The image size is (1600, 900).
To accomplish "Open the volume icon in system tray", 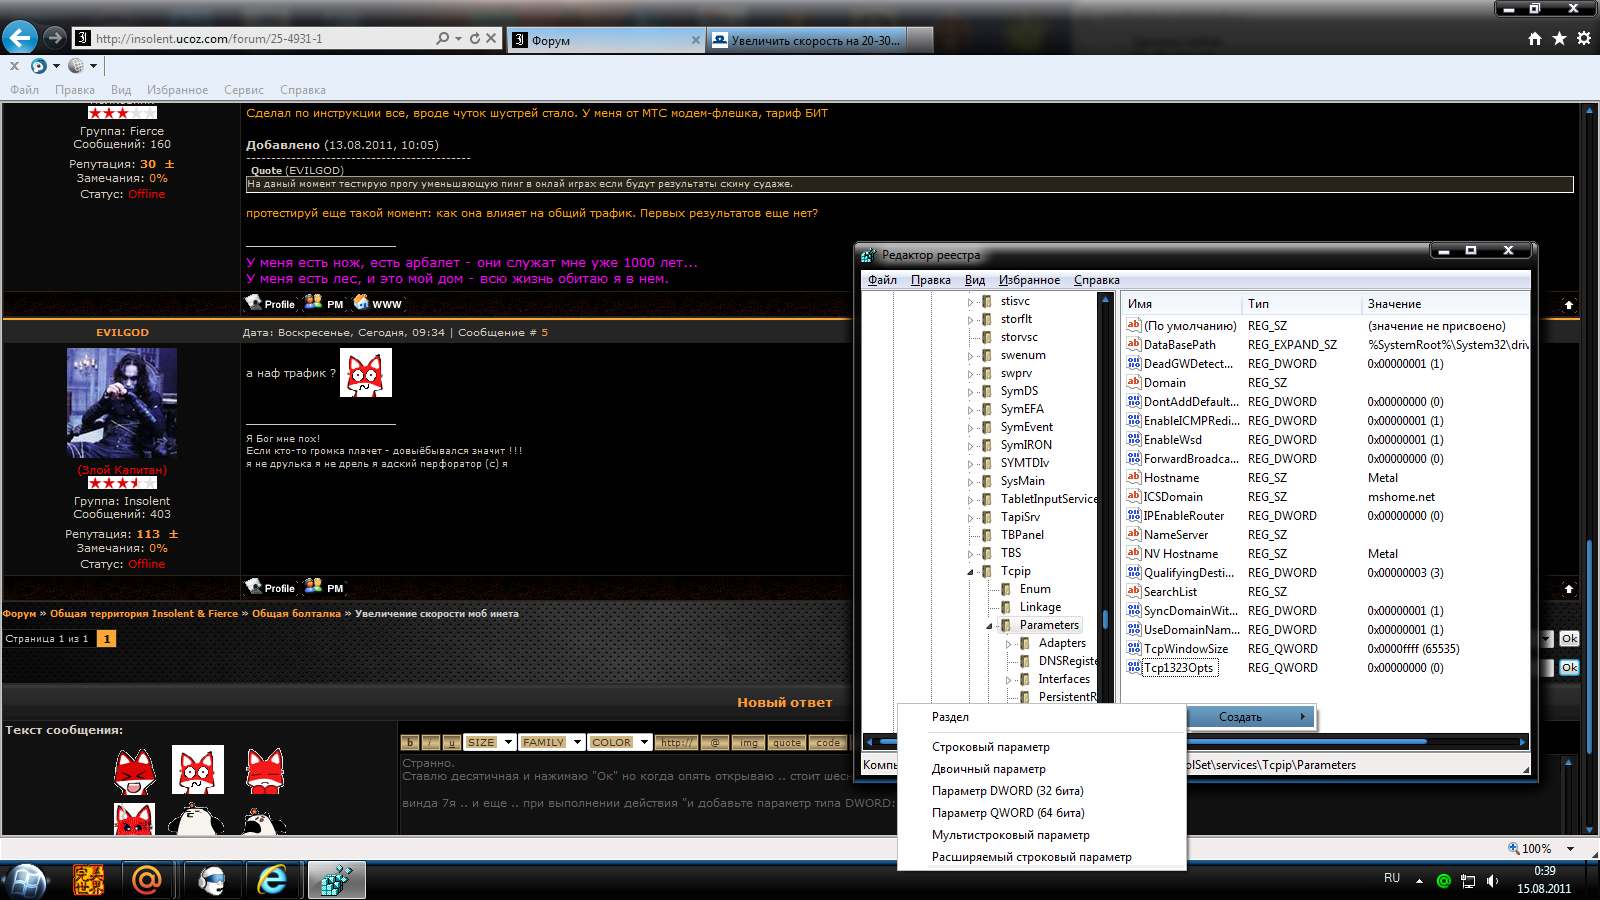I will coord(1492,881).
